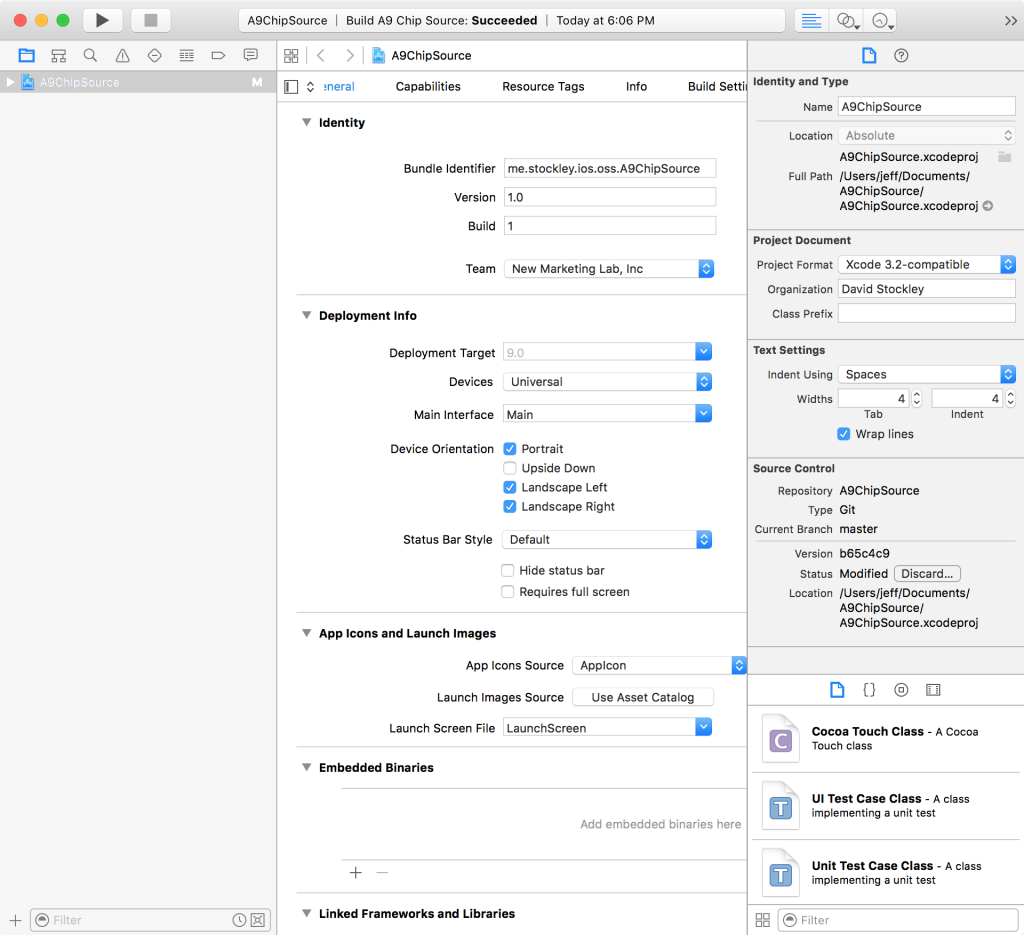
Task: Add a new file with the navigator plus button
Action: [16, 920]
